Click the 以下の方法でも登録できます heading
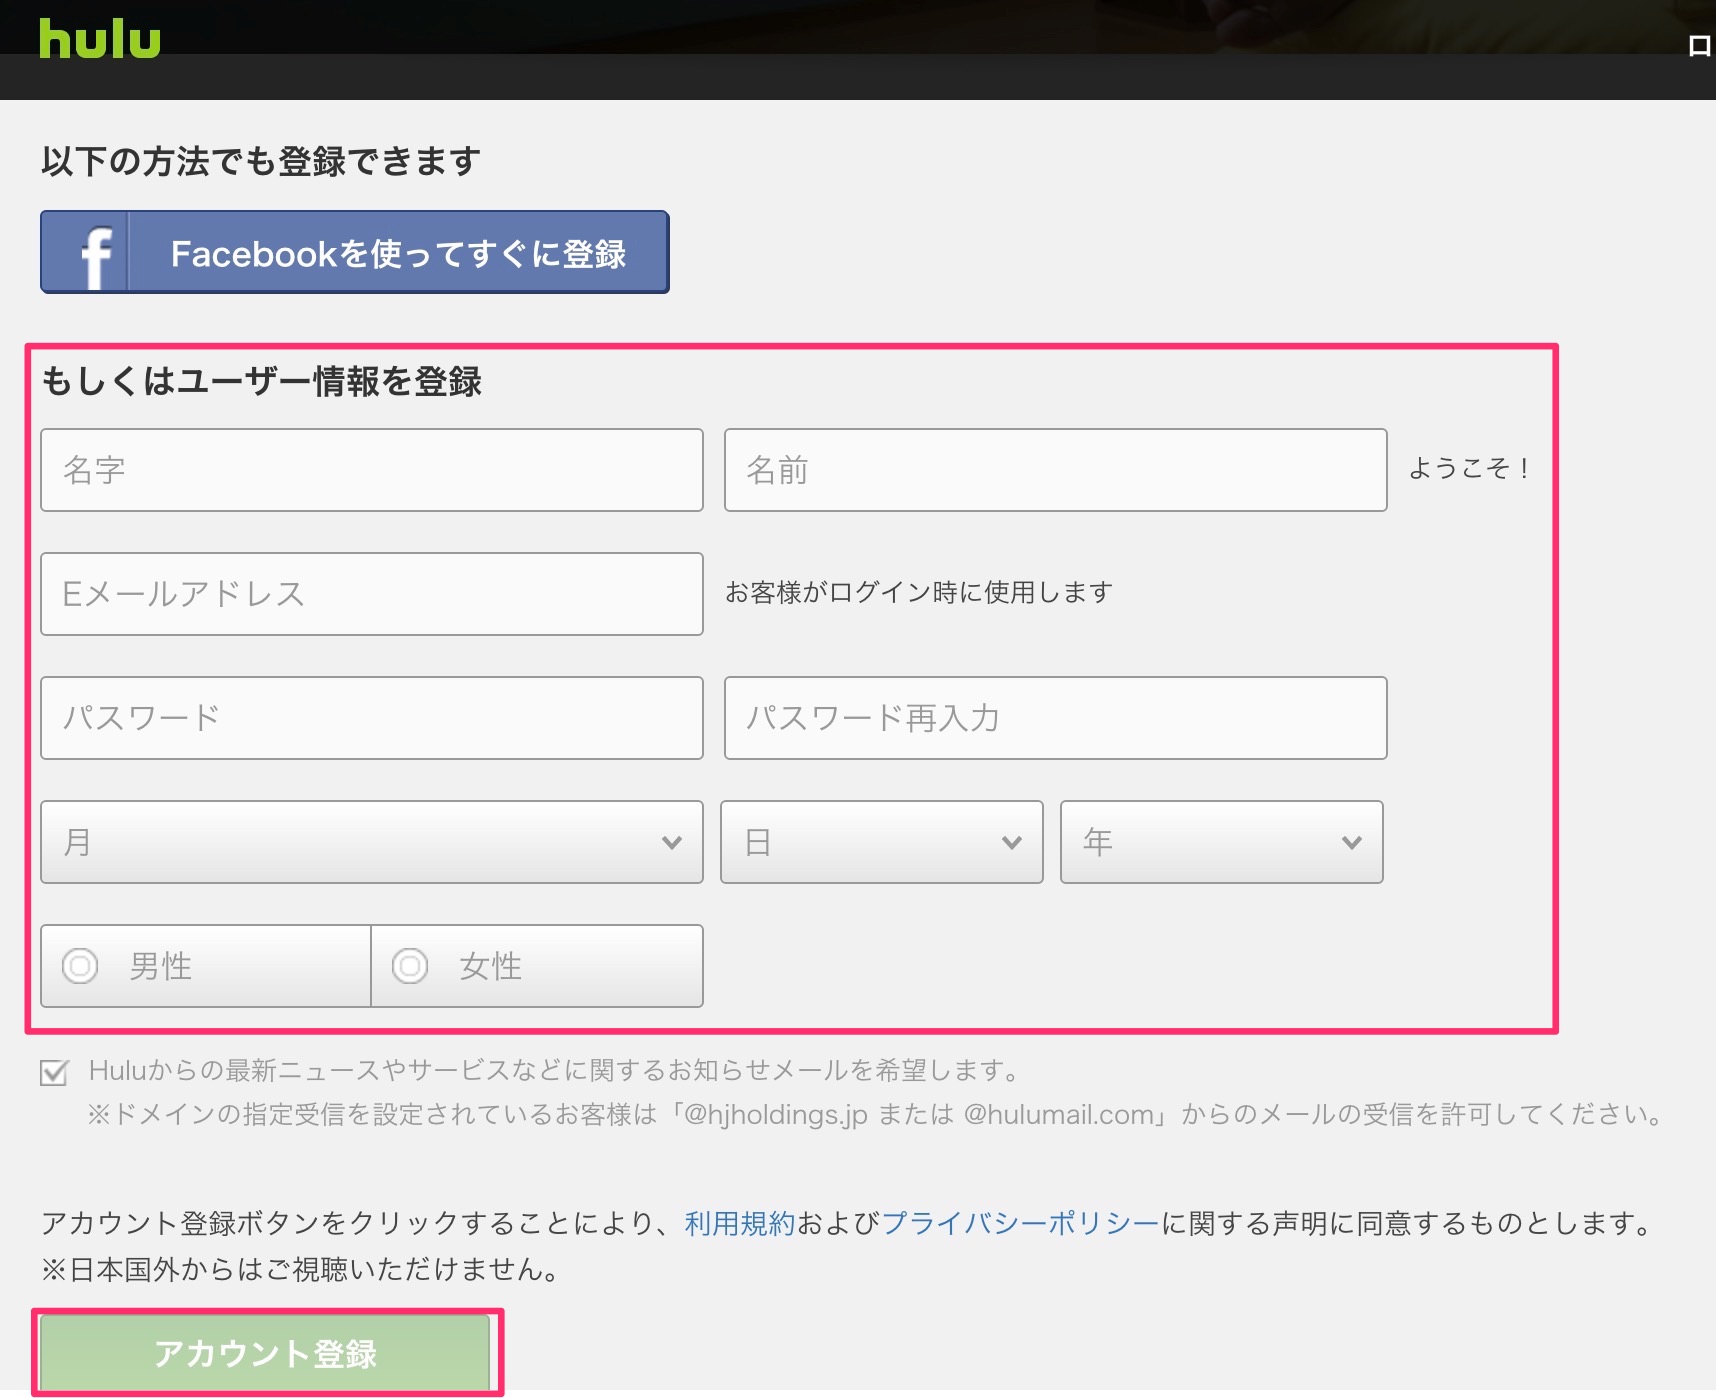This screenshot has width=1716, height=1398. coord(261,161)
